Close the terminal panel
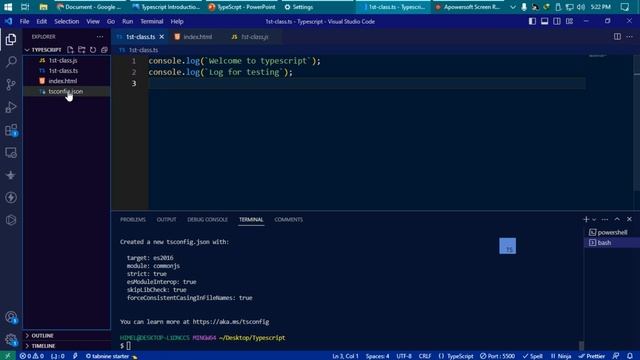The width and height of the screenshot is (640, 360). [629, 220]
